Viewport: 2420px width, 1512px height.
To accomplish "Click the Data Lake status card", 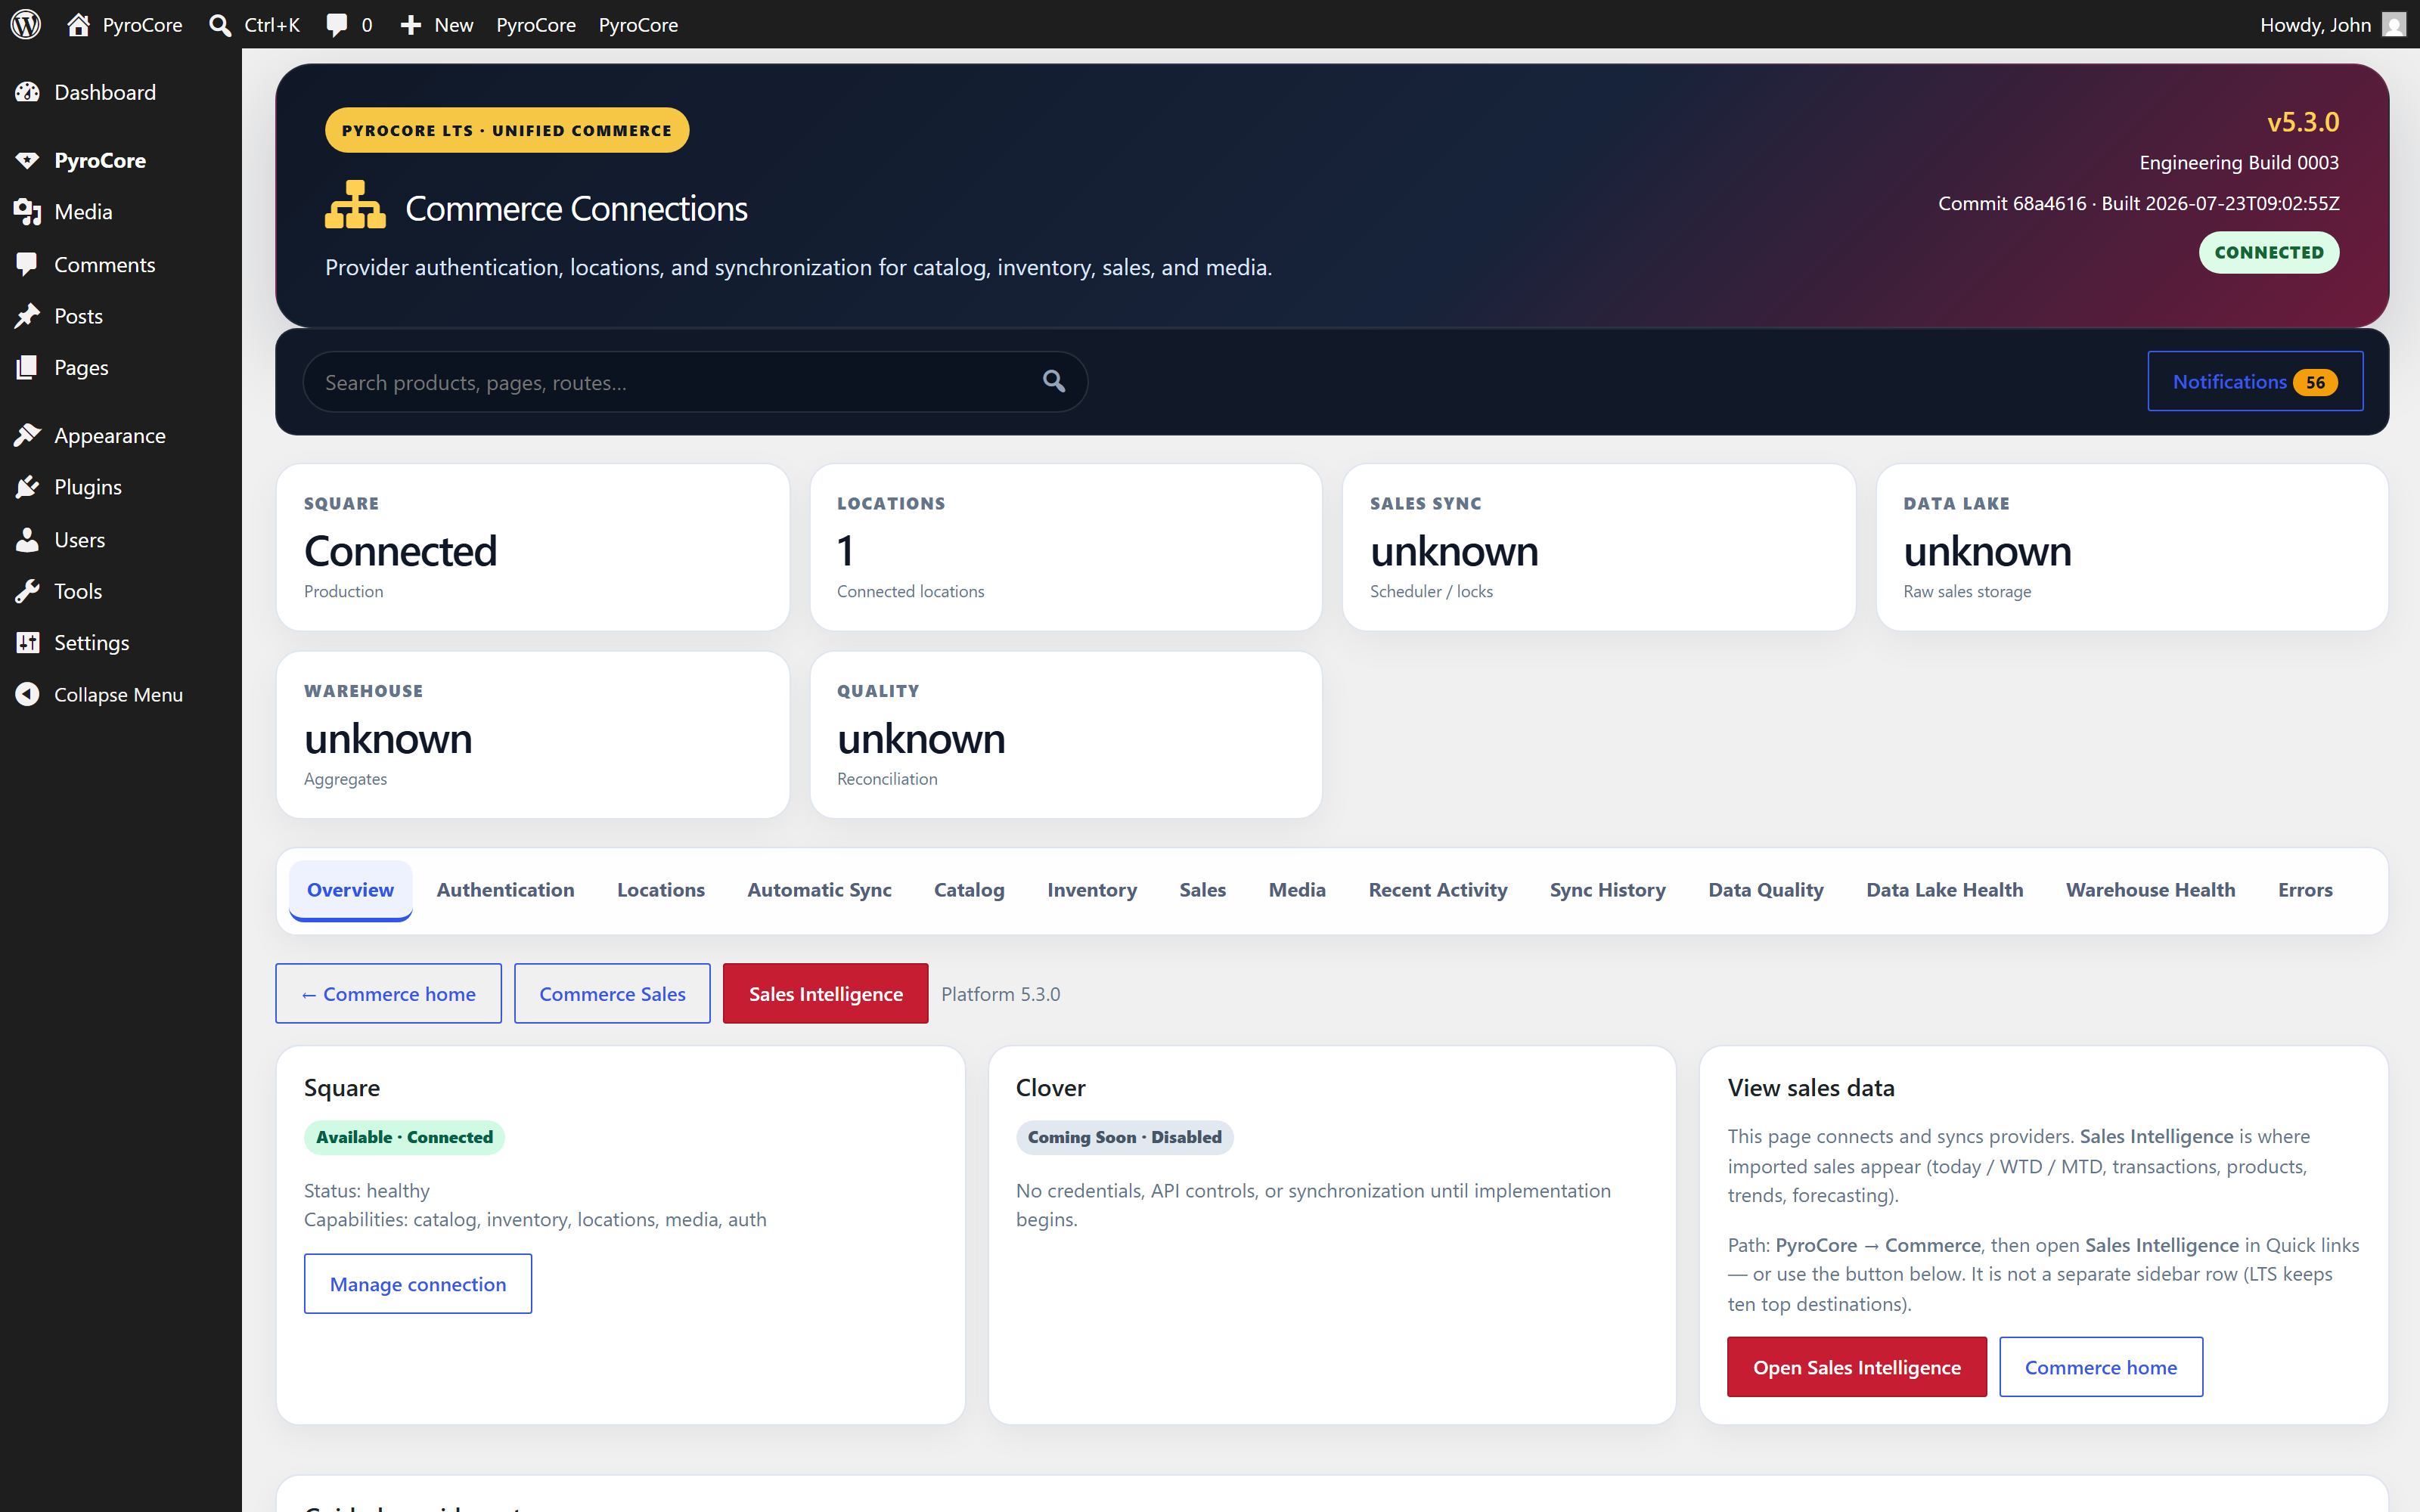I will [x=2133, y=547].
